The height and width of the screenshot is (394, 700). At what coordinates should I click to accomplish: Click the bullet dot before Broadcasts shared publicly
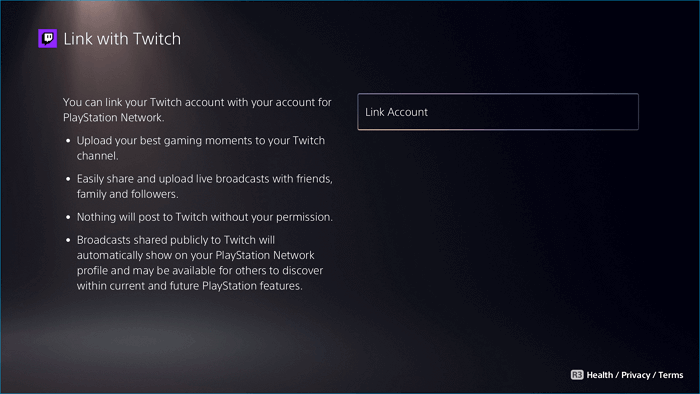click(x=68, y=240)
